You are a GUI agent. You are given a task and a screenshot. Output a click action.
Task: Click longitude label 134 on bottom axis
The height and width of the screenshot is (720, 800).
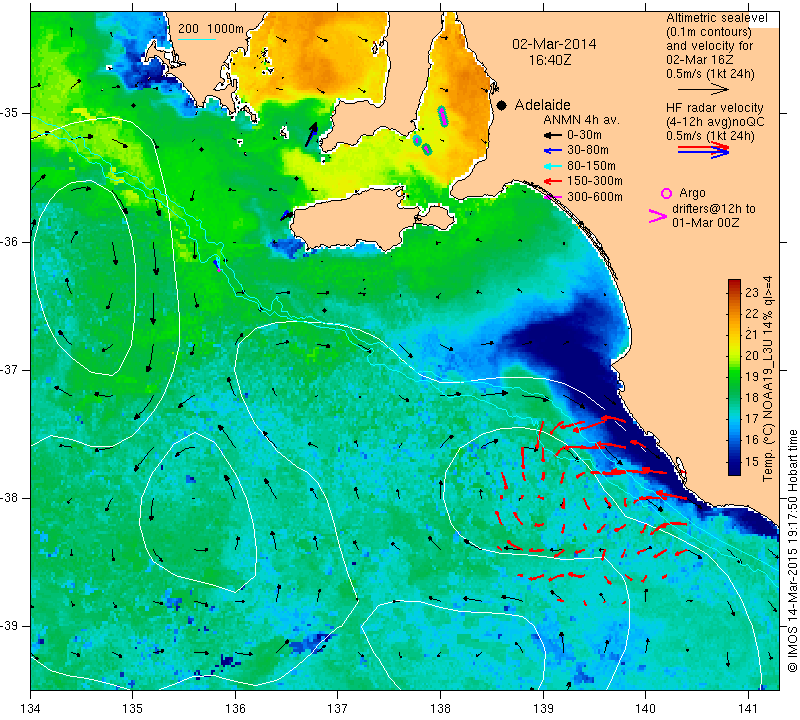(x=31, y=709)
